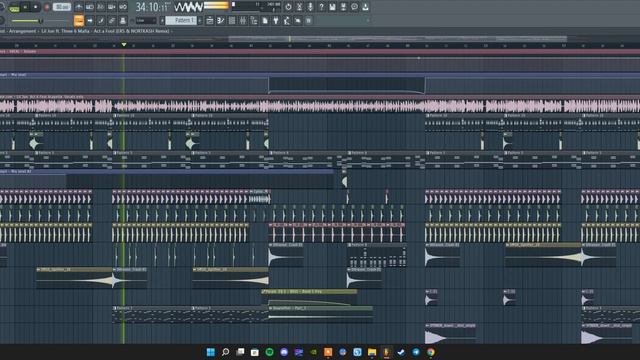Open Google Chrome from the taskbar
The image size is (640, 360).
(x=431, y=352)
